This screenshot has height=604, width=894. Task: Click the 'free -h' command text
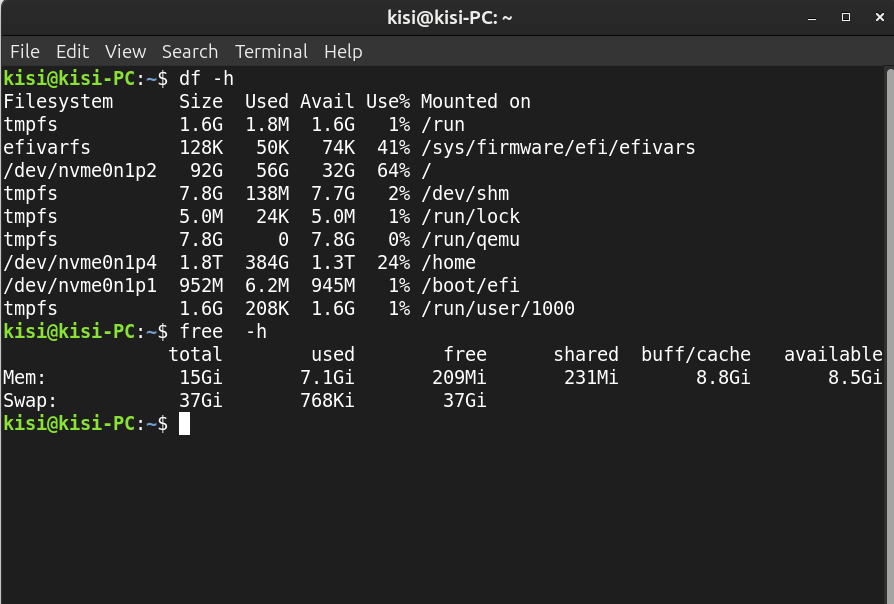[x=223, y=331]
